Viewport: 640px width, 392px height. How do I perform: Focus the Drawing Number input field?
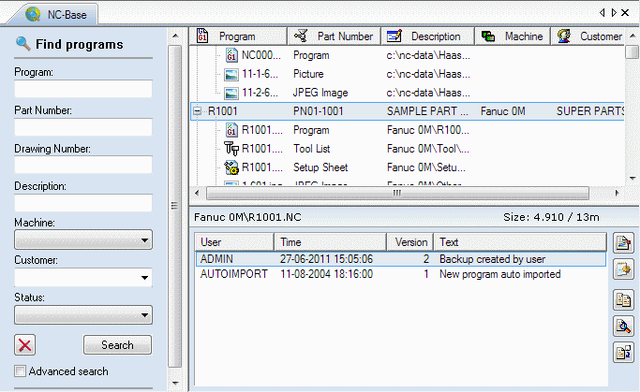tap(83, 165)
